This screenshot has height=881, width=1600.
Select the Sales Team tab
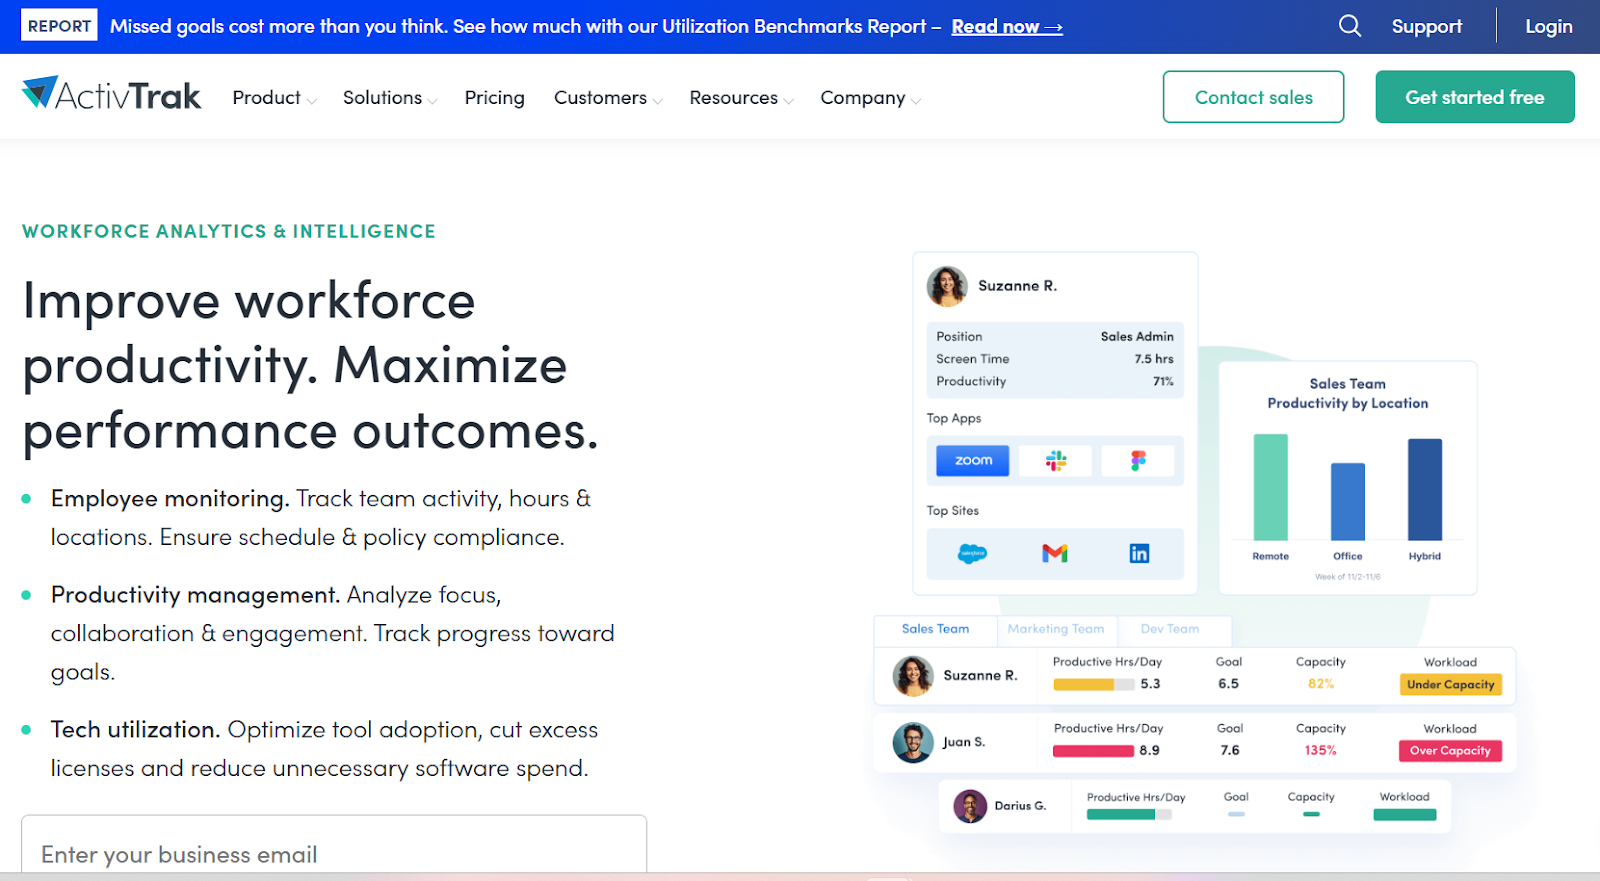point(935,629)
